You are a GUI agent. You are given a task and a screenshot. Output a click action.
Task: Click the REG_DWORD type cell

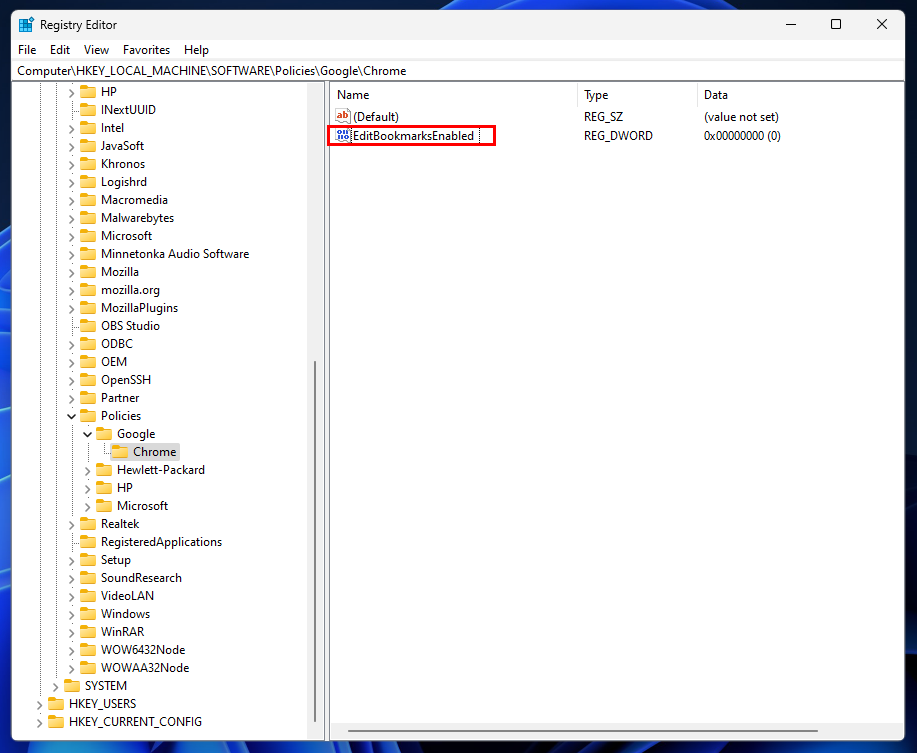(x=618, y=136)
